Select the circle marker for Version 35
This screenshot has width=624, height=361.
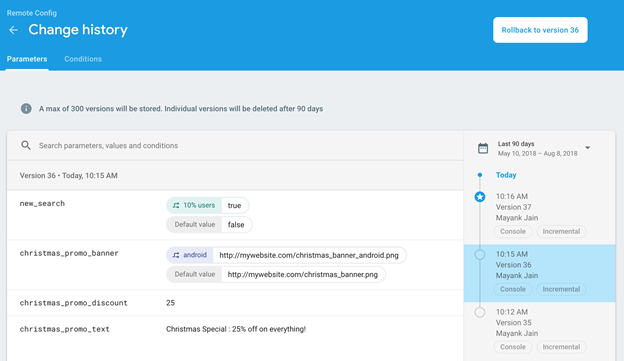click(x=480, y=312)
